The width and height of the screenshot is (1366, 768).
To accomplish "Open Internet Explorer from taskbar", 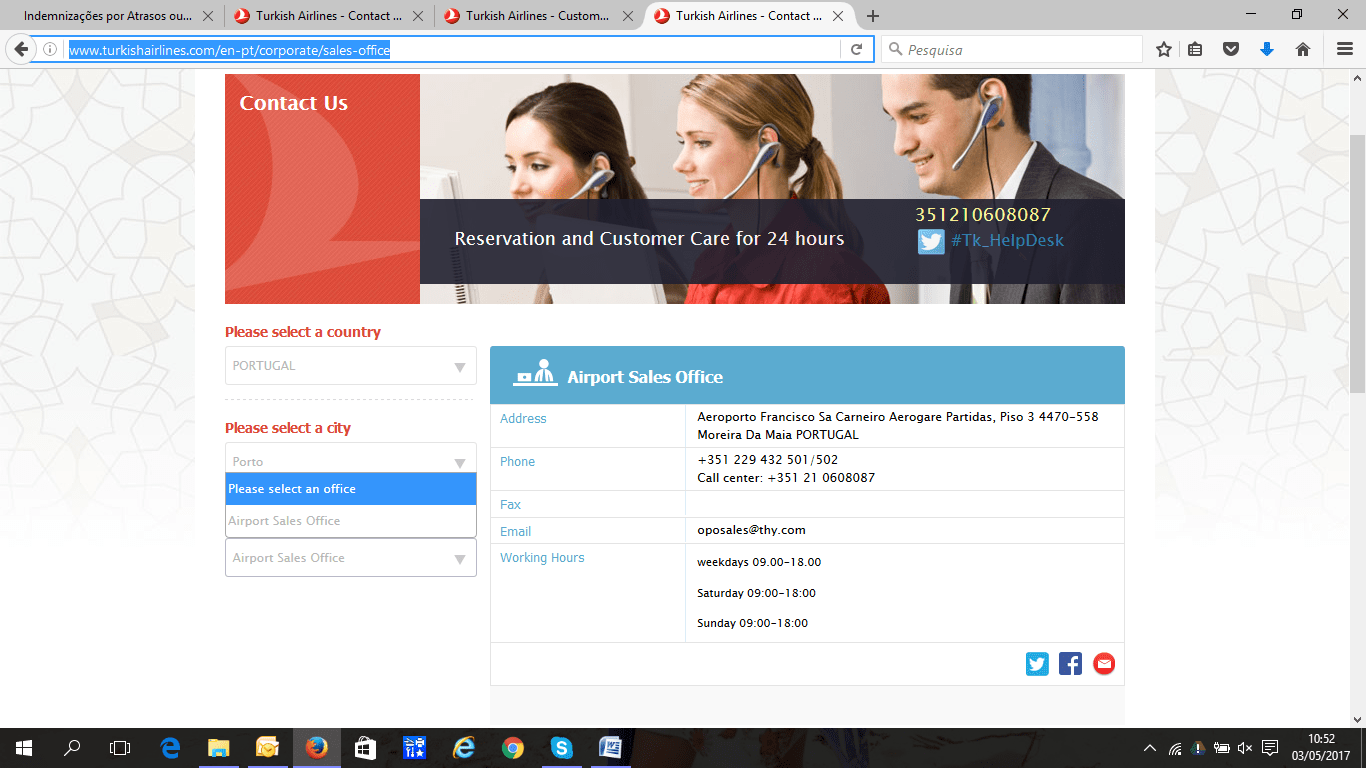I will [464, 748].
